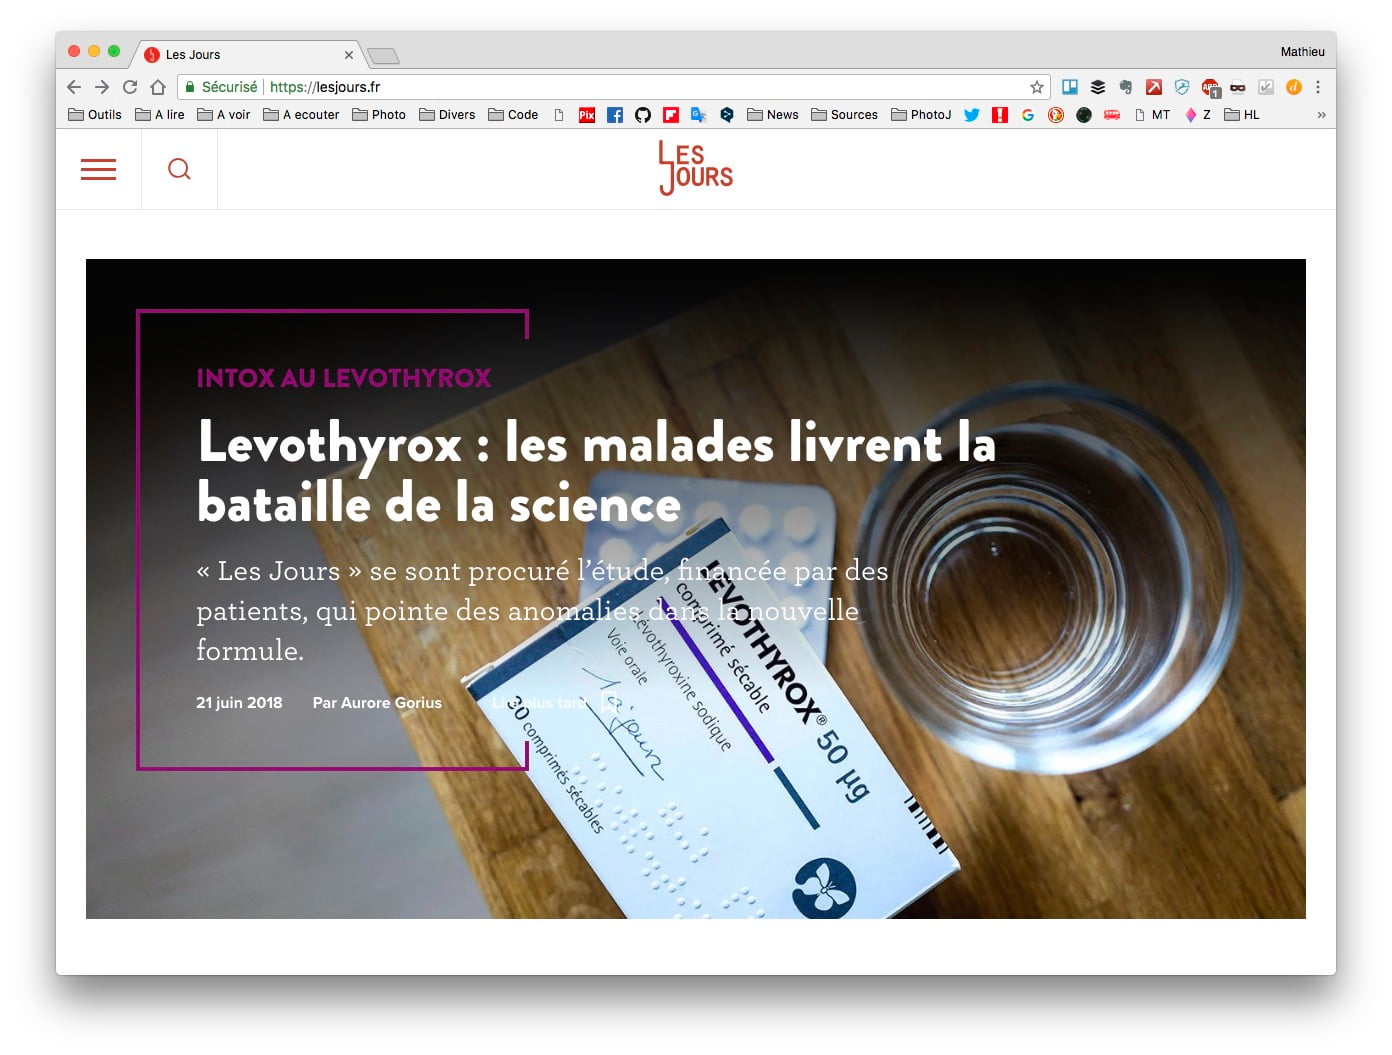1392x1055 pixels.
Task: Expand the Outils bookmarks folder
Action: [x=95, y=115]
